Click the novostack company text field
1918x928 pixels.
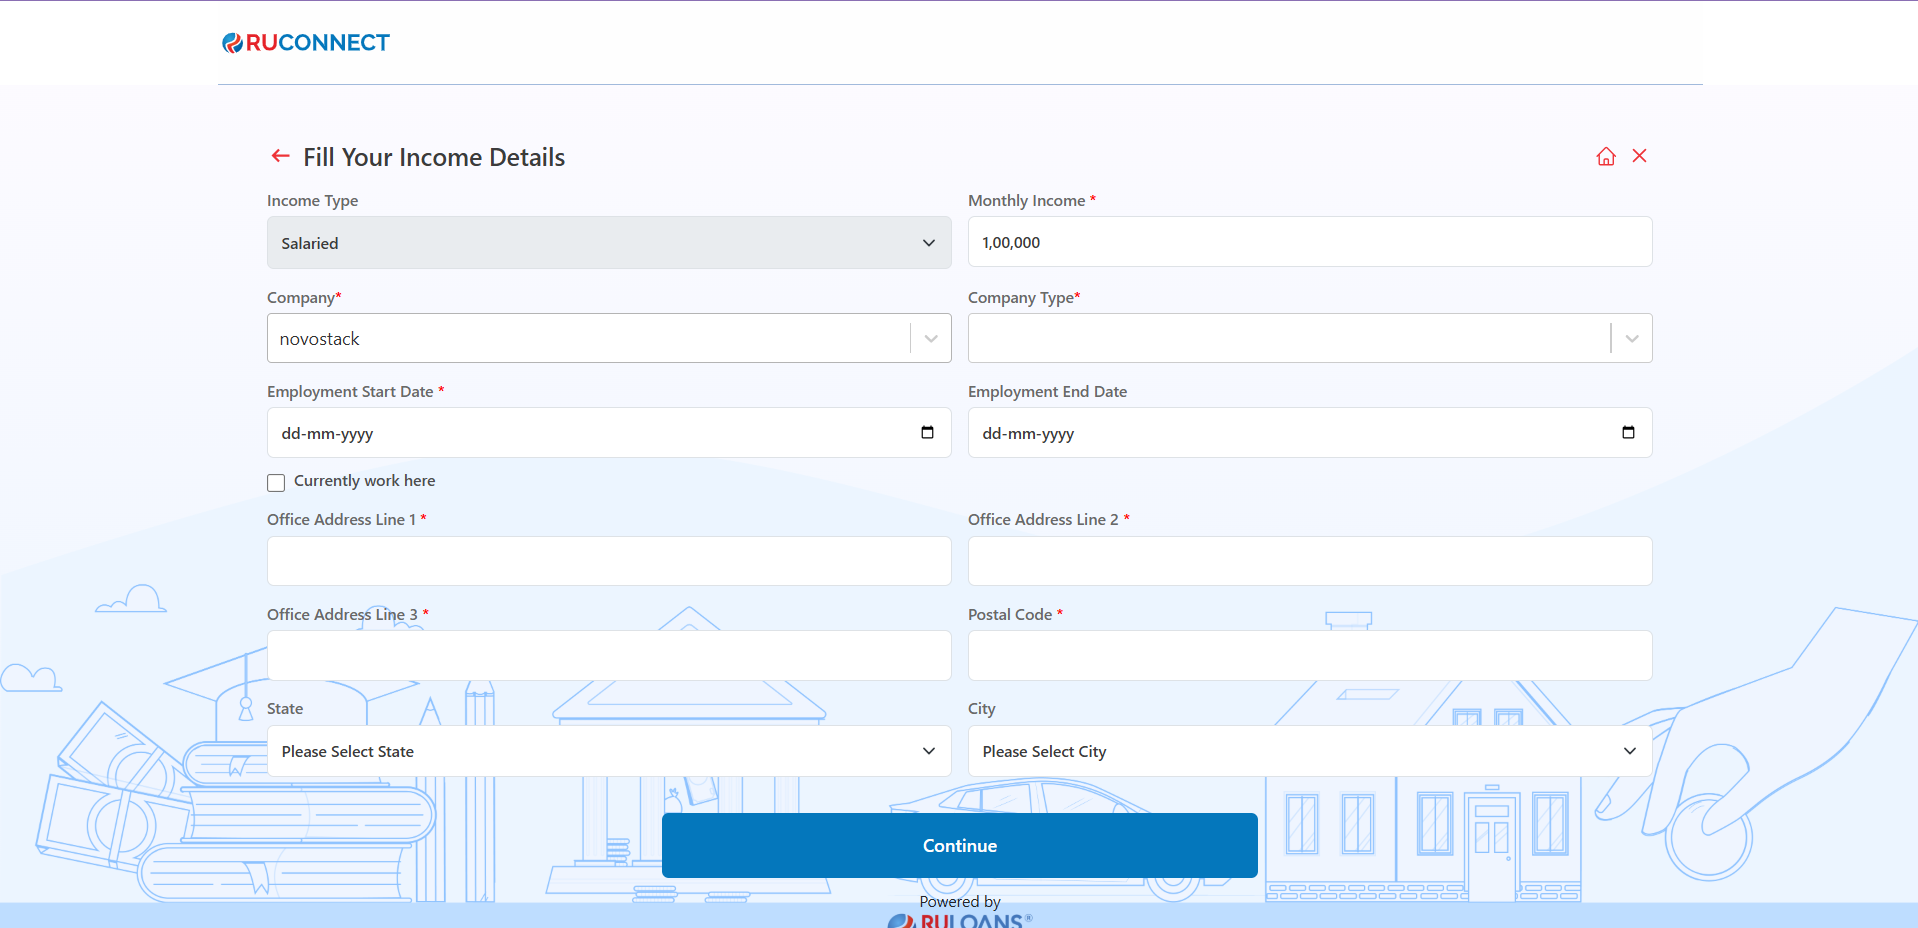click(x=588, y=339)
